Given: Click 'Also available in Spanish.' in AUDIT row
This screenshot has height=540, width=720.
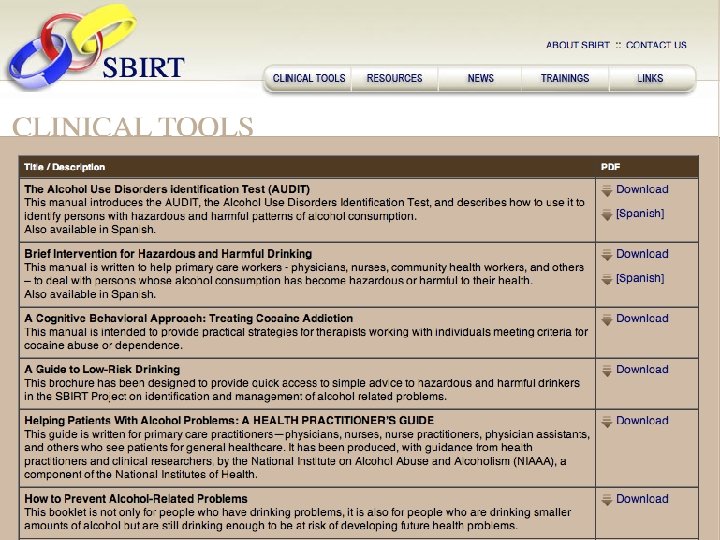Looking at the screenshot, I should point(90,230).
